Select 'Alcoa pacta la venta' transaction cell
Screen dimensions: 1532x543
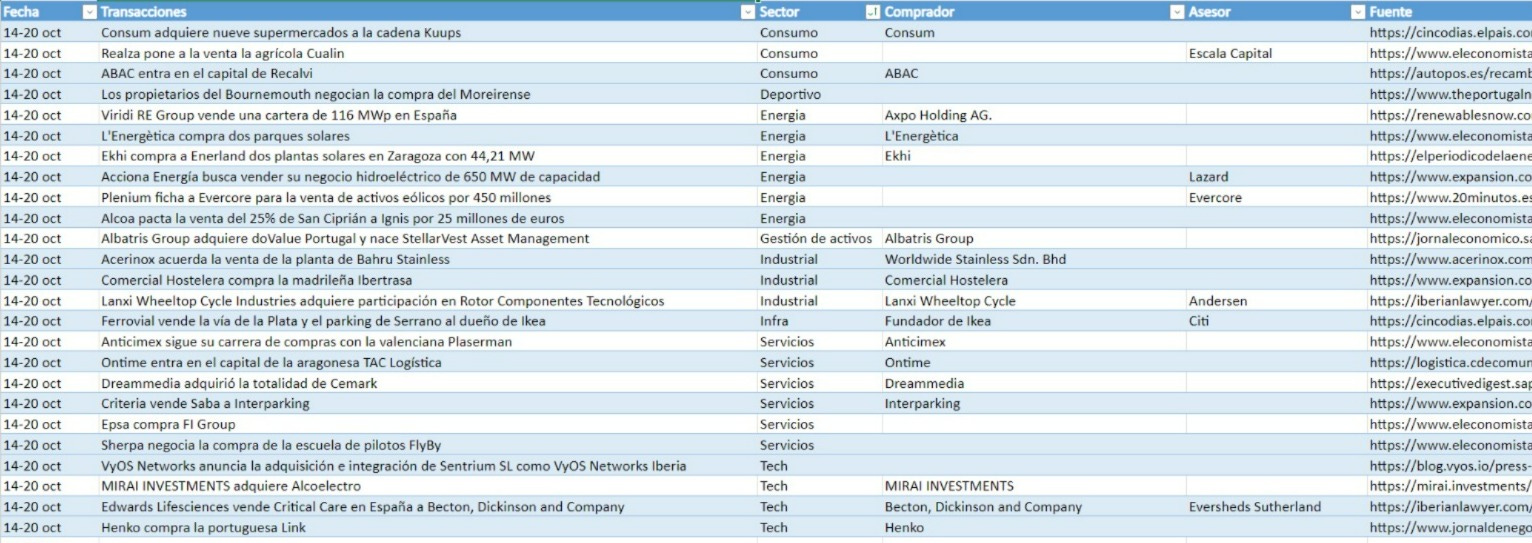(x=427, y=218)
